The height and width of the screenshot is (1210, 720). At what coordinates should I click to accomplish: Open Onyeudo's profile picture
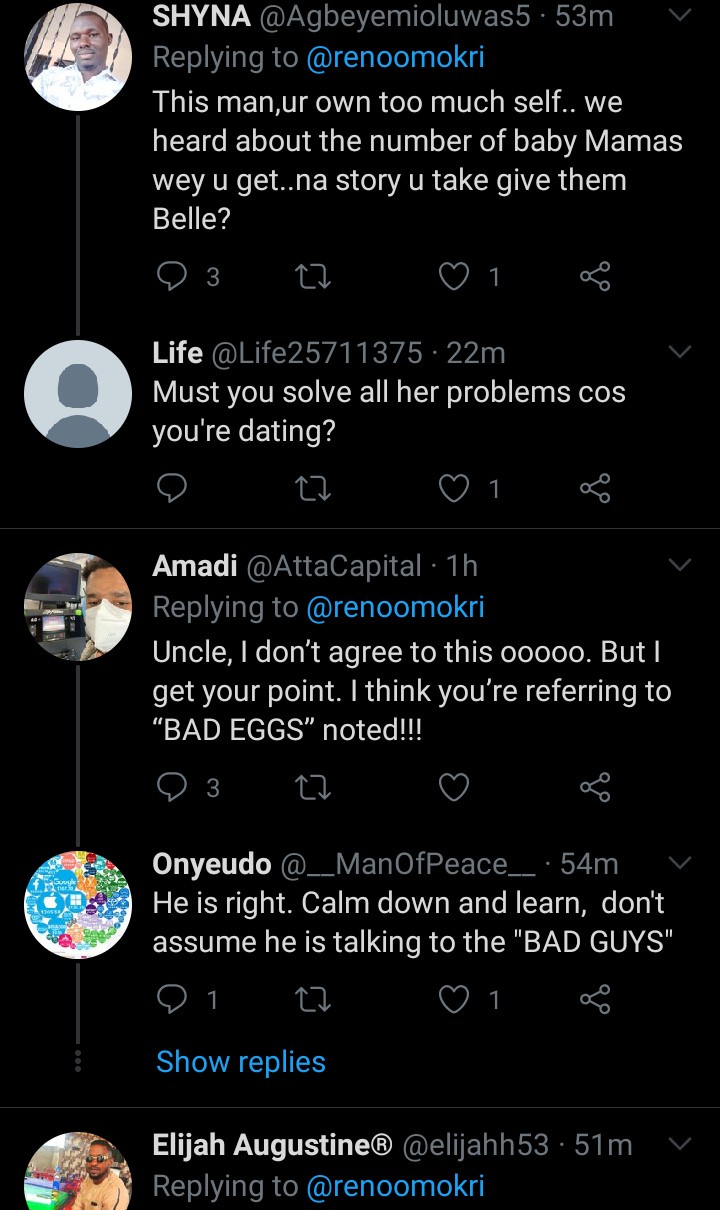tap(78, 904)
